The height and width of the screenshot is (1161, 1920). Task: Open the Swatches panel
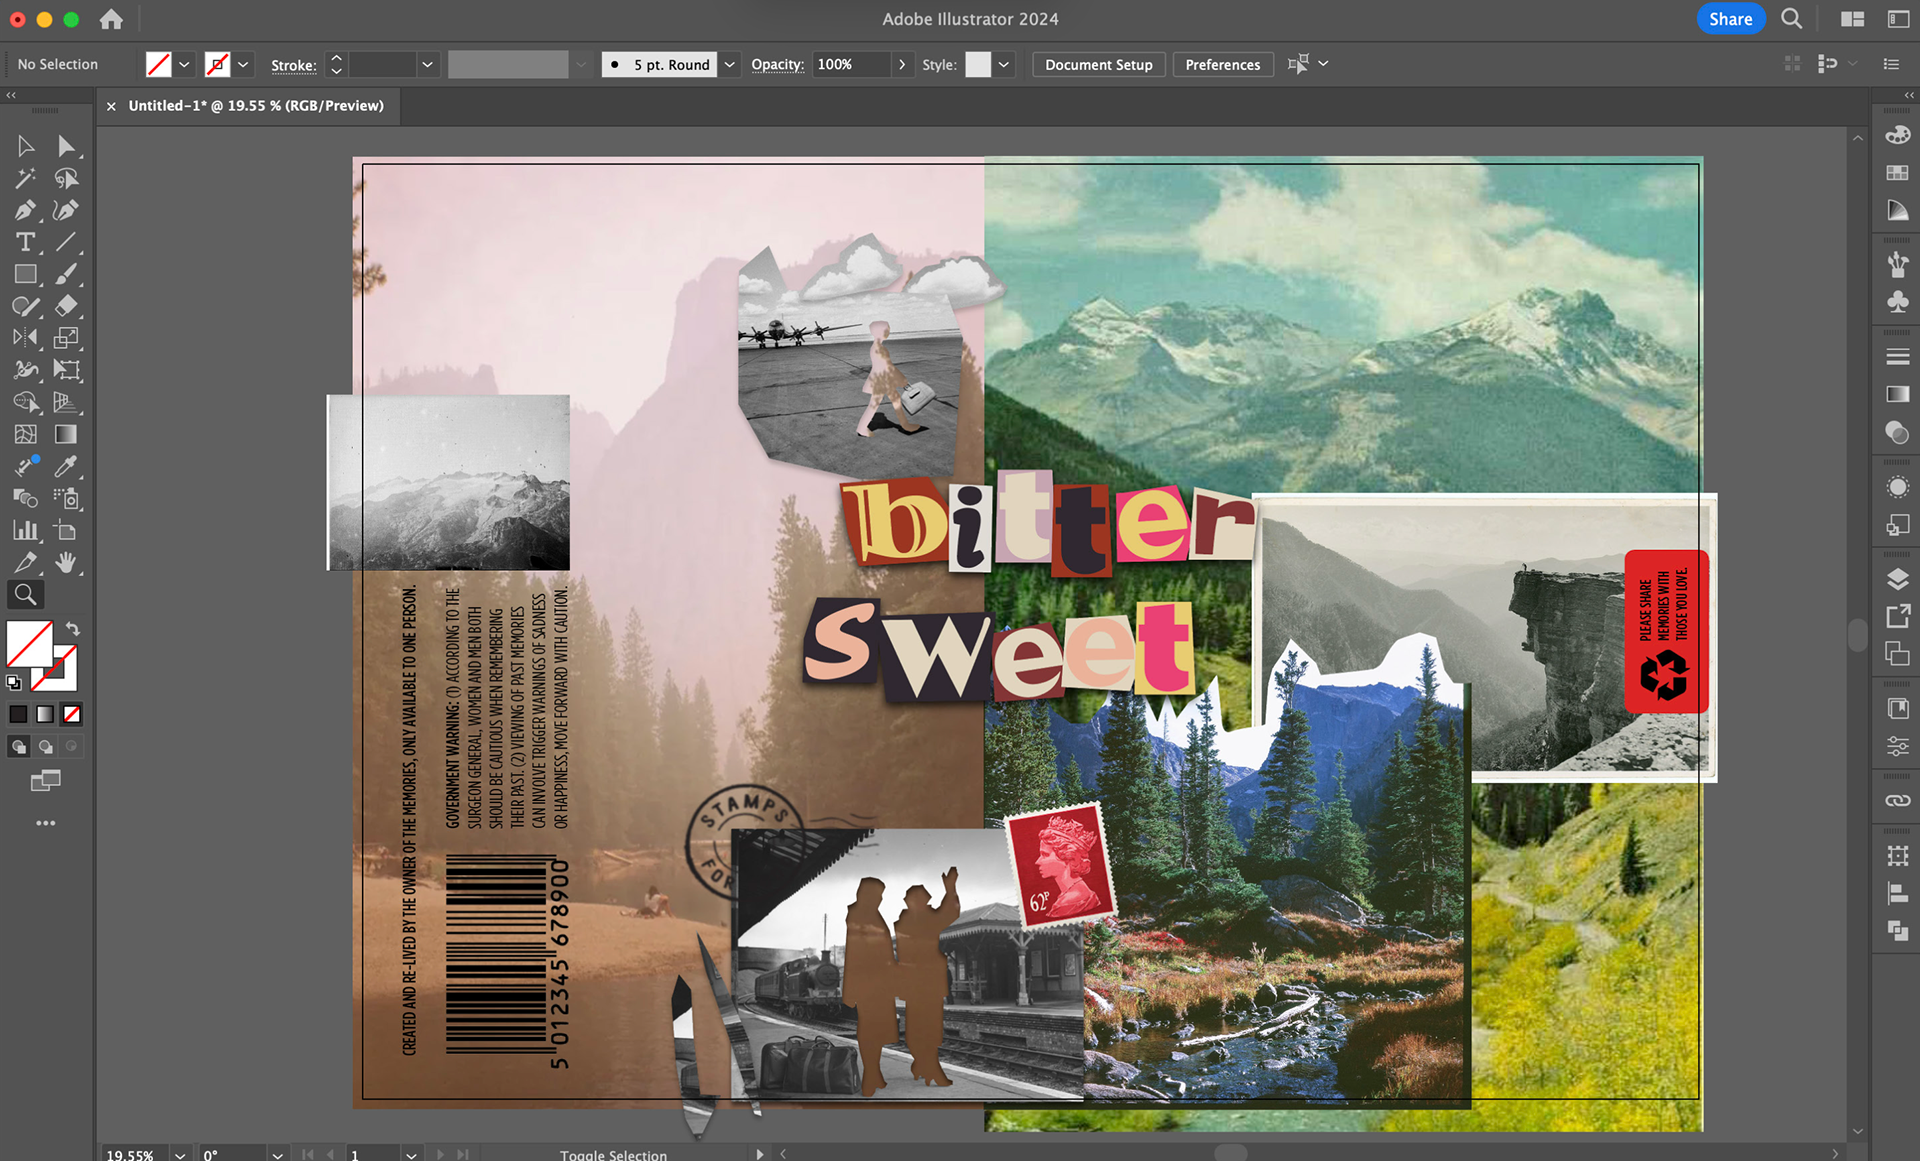tap(1897, 173)
